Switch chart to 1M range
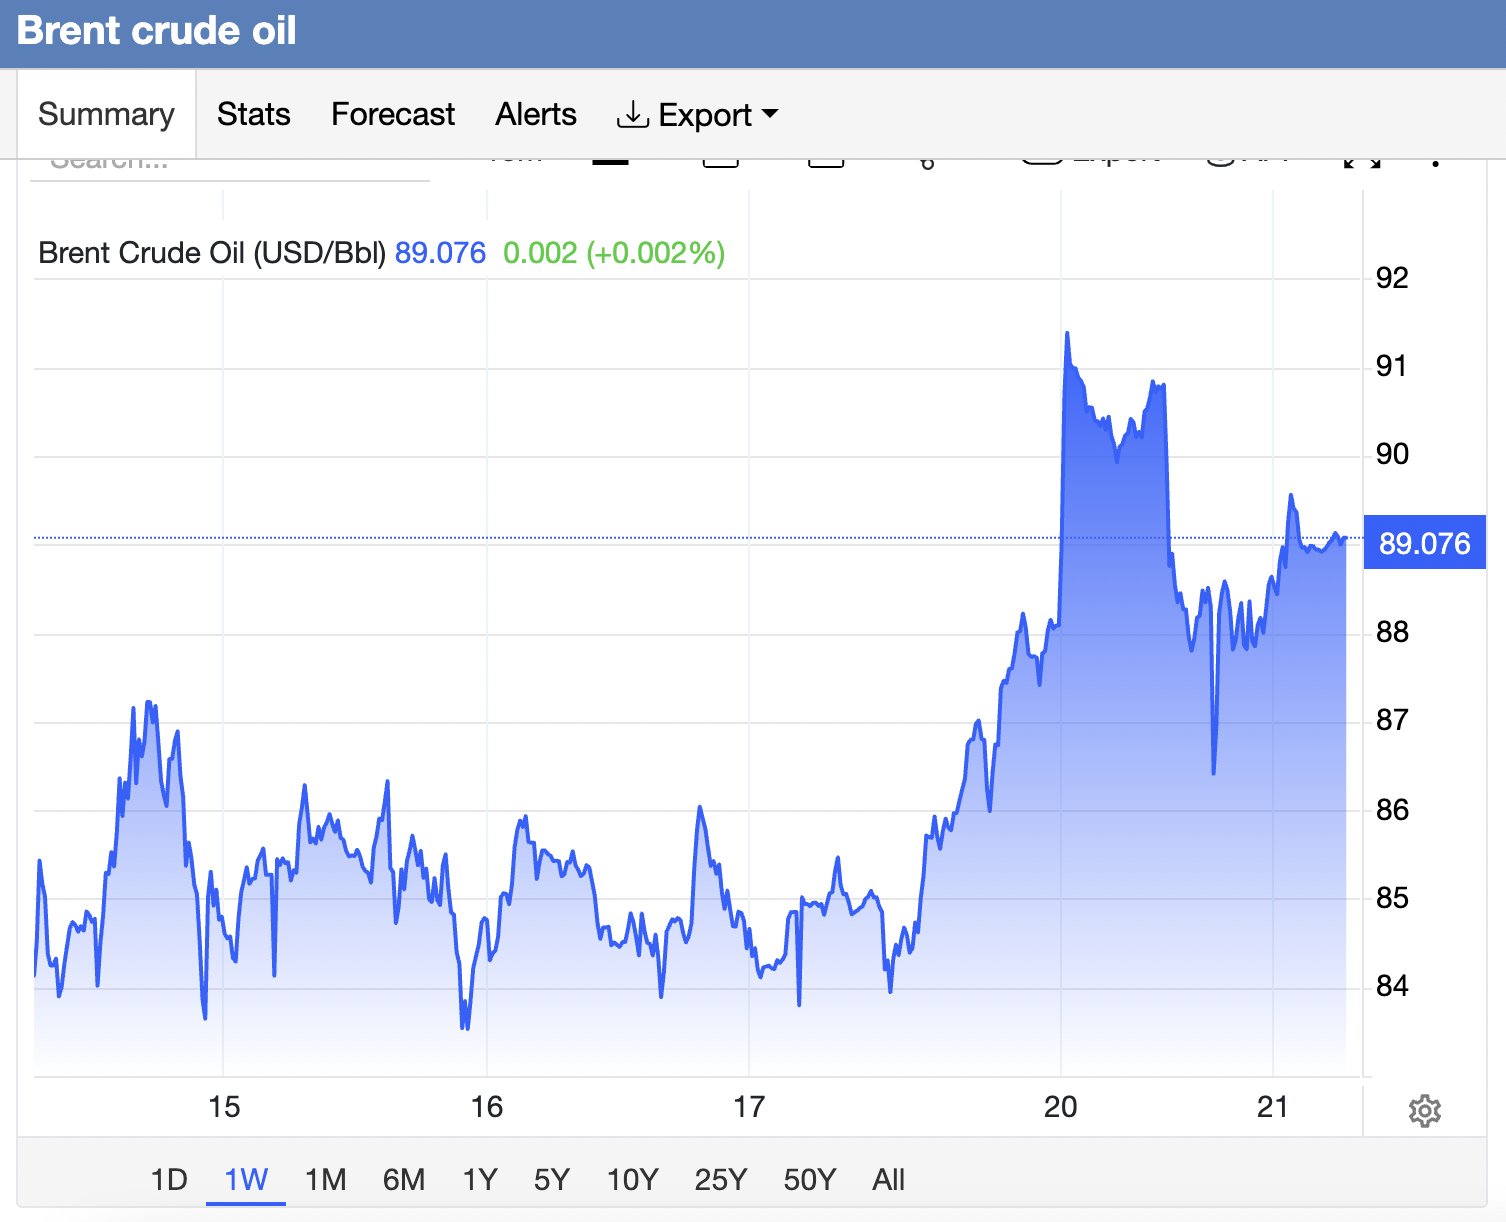This screenshot has height=1222, width=1506. click(x=326, y=1180)
